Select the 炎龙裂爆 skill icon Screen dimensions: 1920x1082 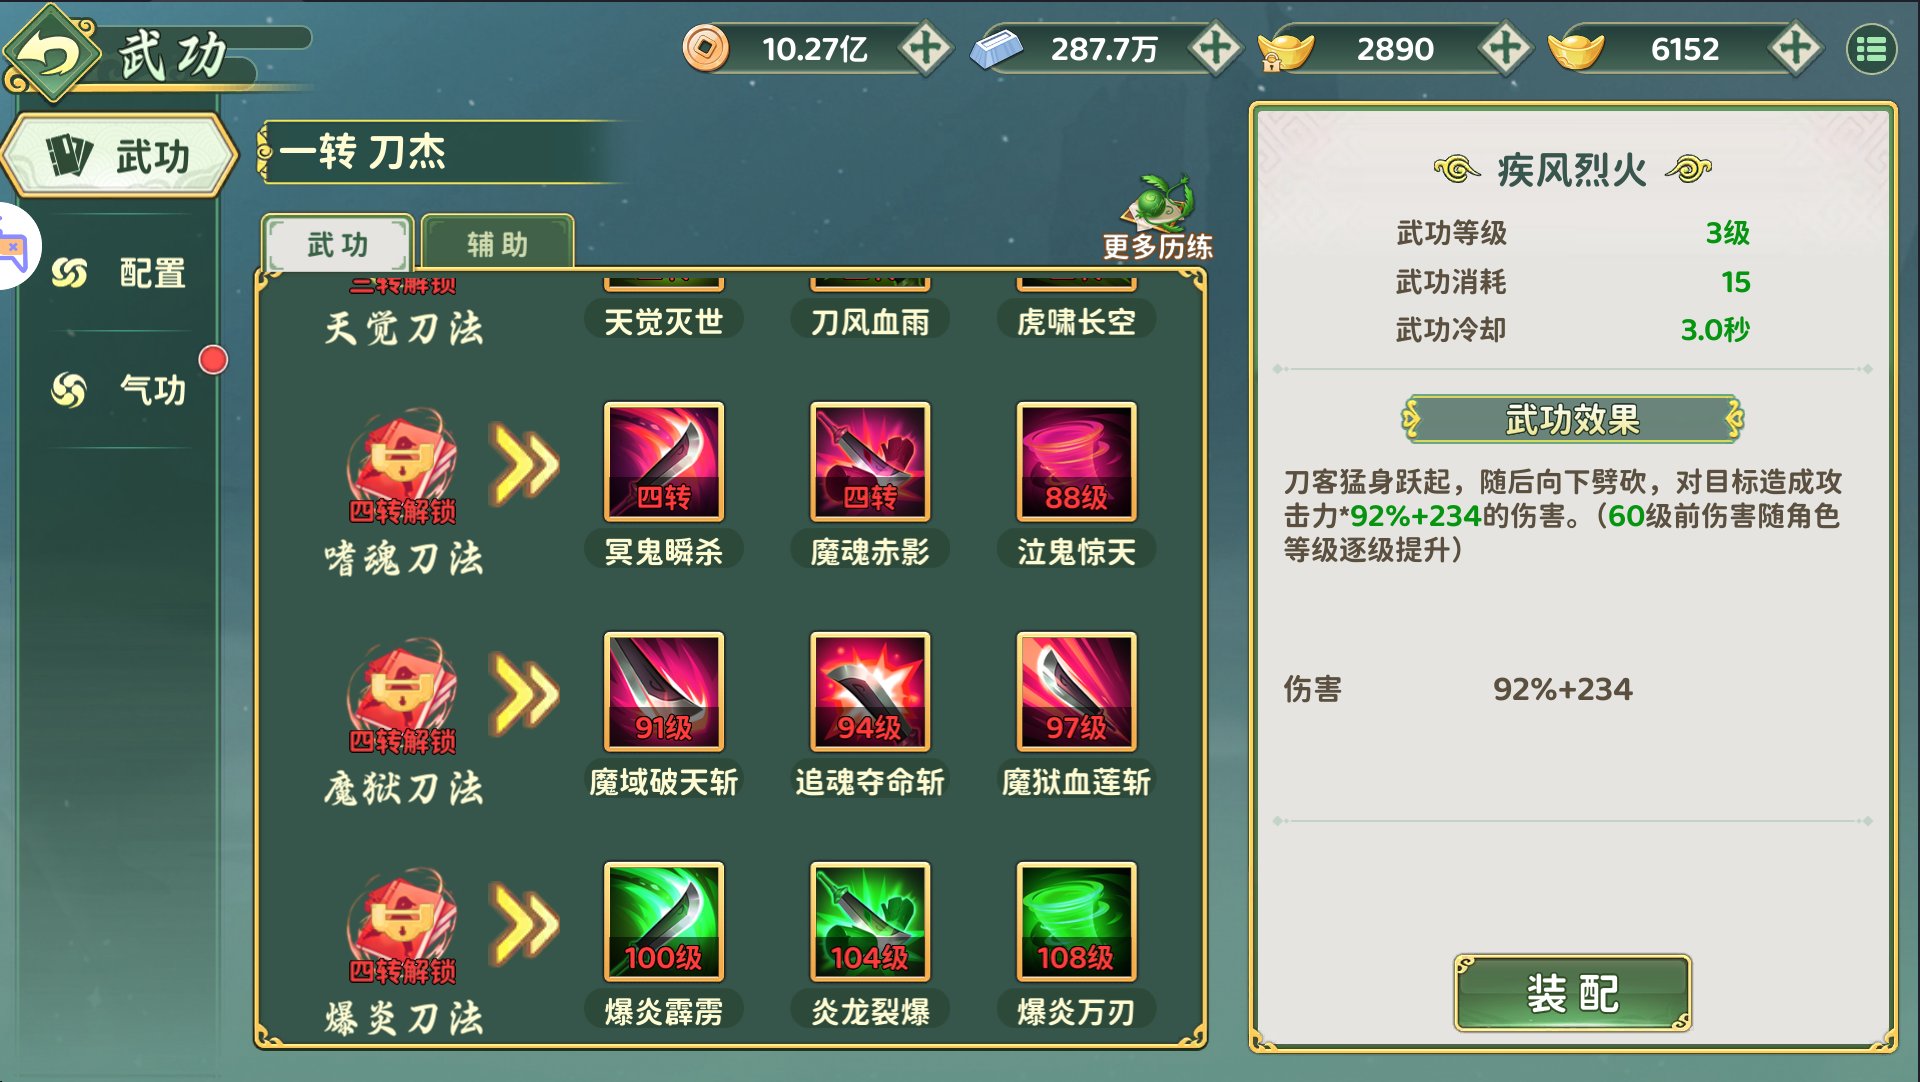[x=870, y=922]
